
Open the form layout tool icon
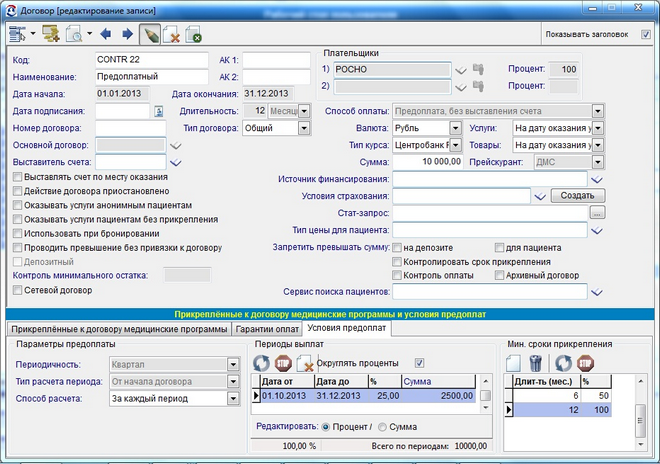pos(17,34)
